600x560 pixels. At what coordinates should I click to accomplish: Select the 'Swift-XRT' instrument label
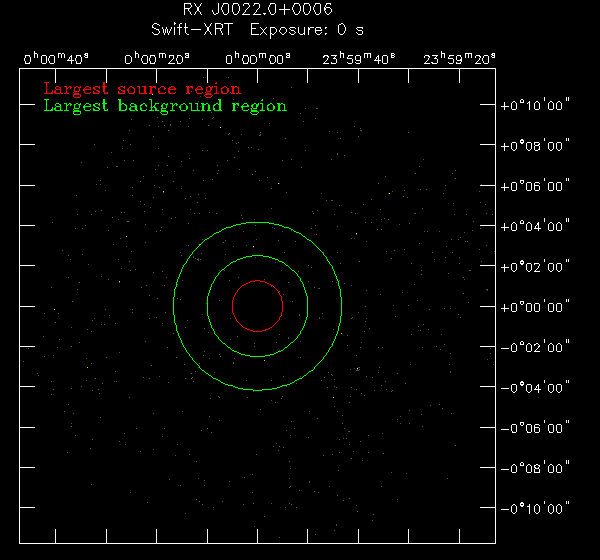tap(192, 29)
